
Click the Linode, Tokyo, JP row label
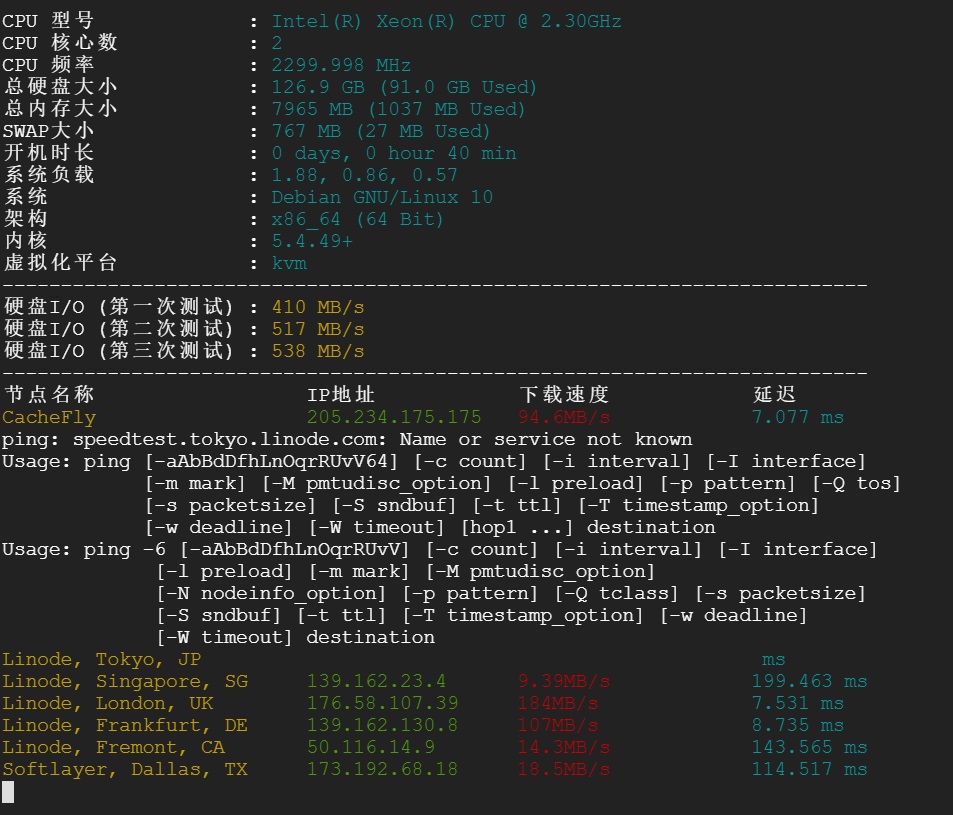(x=102, y=659)
